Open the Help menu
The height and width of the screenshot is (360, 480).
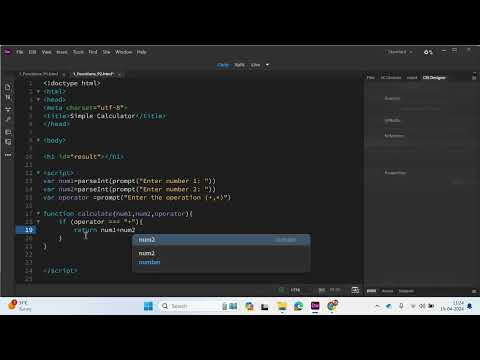click(142, 52)
